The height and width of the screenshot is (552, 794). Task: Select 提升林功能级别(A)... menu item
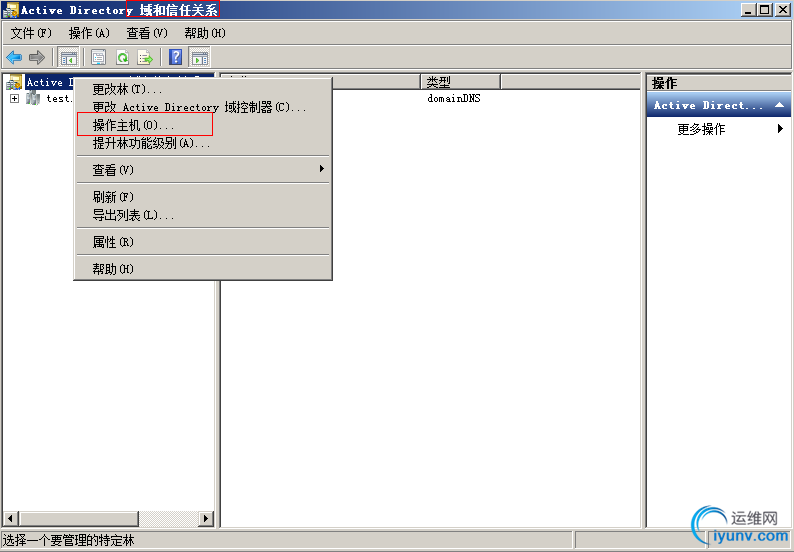click(203, 143)
